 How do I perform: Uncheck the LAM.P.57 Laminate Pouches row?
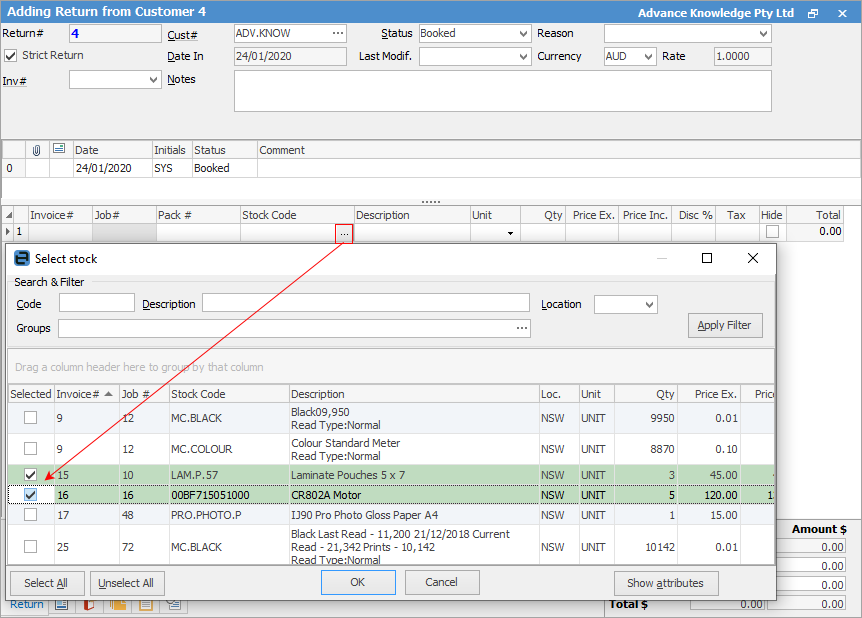(30, 475)
